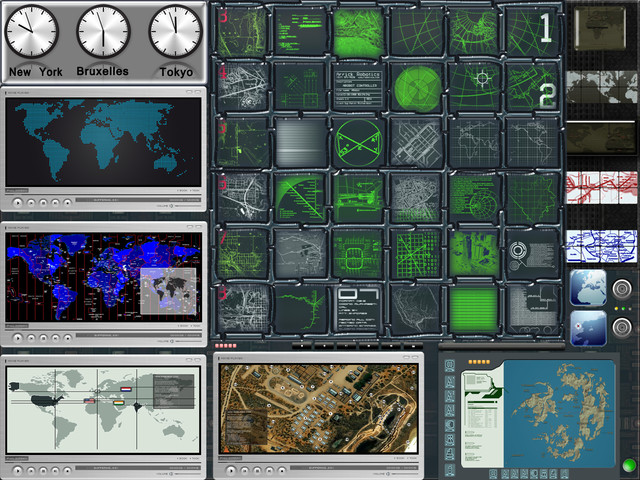Click the United States highlighted on the flags map
The image size is (640, 480).
(47, 400)
